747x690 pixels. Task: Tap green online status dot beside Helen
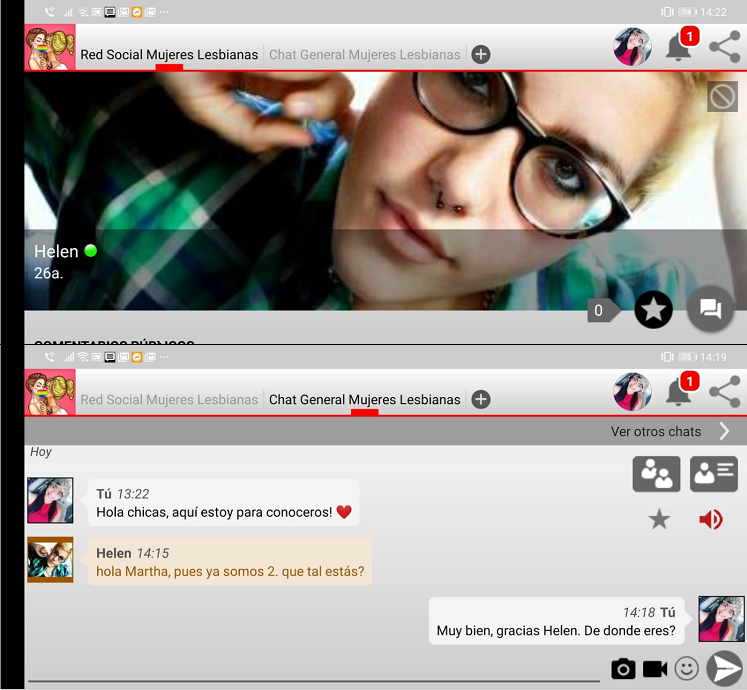click(91, 250)
